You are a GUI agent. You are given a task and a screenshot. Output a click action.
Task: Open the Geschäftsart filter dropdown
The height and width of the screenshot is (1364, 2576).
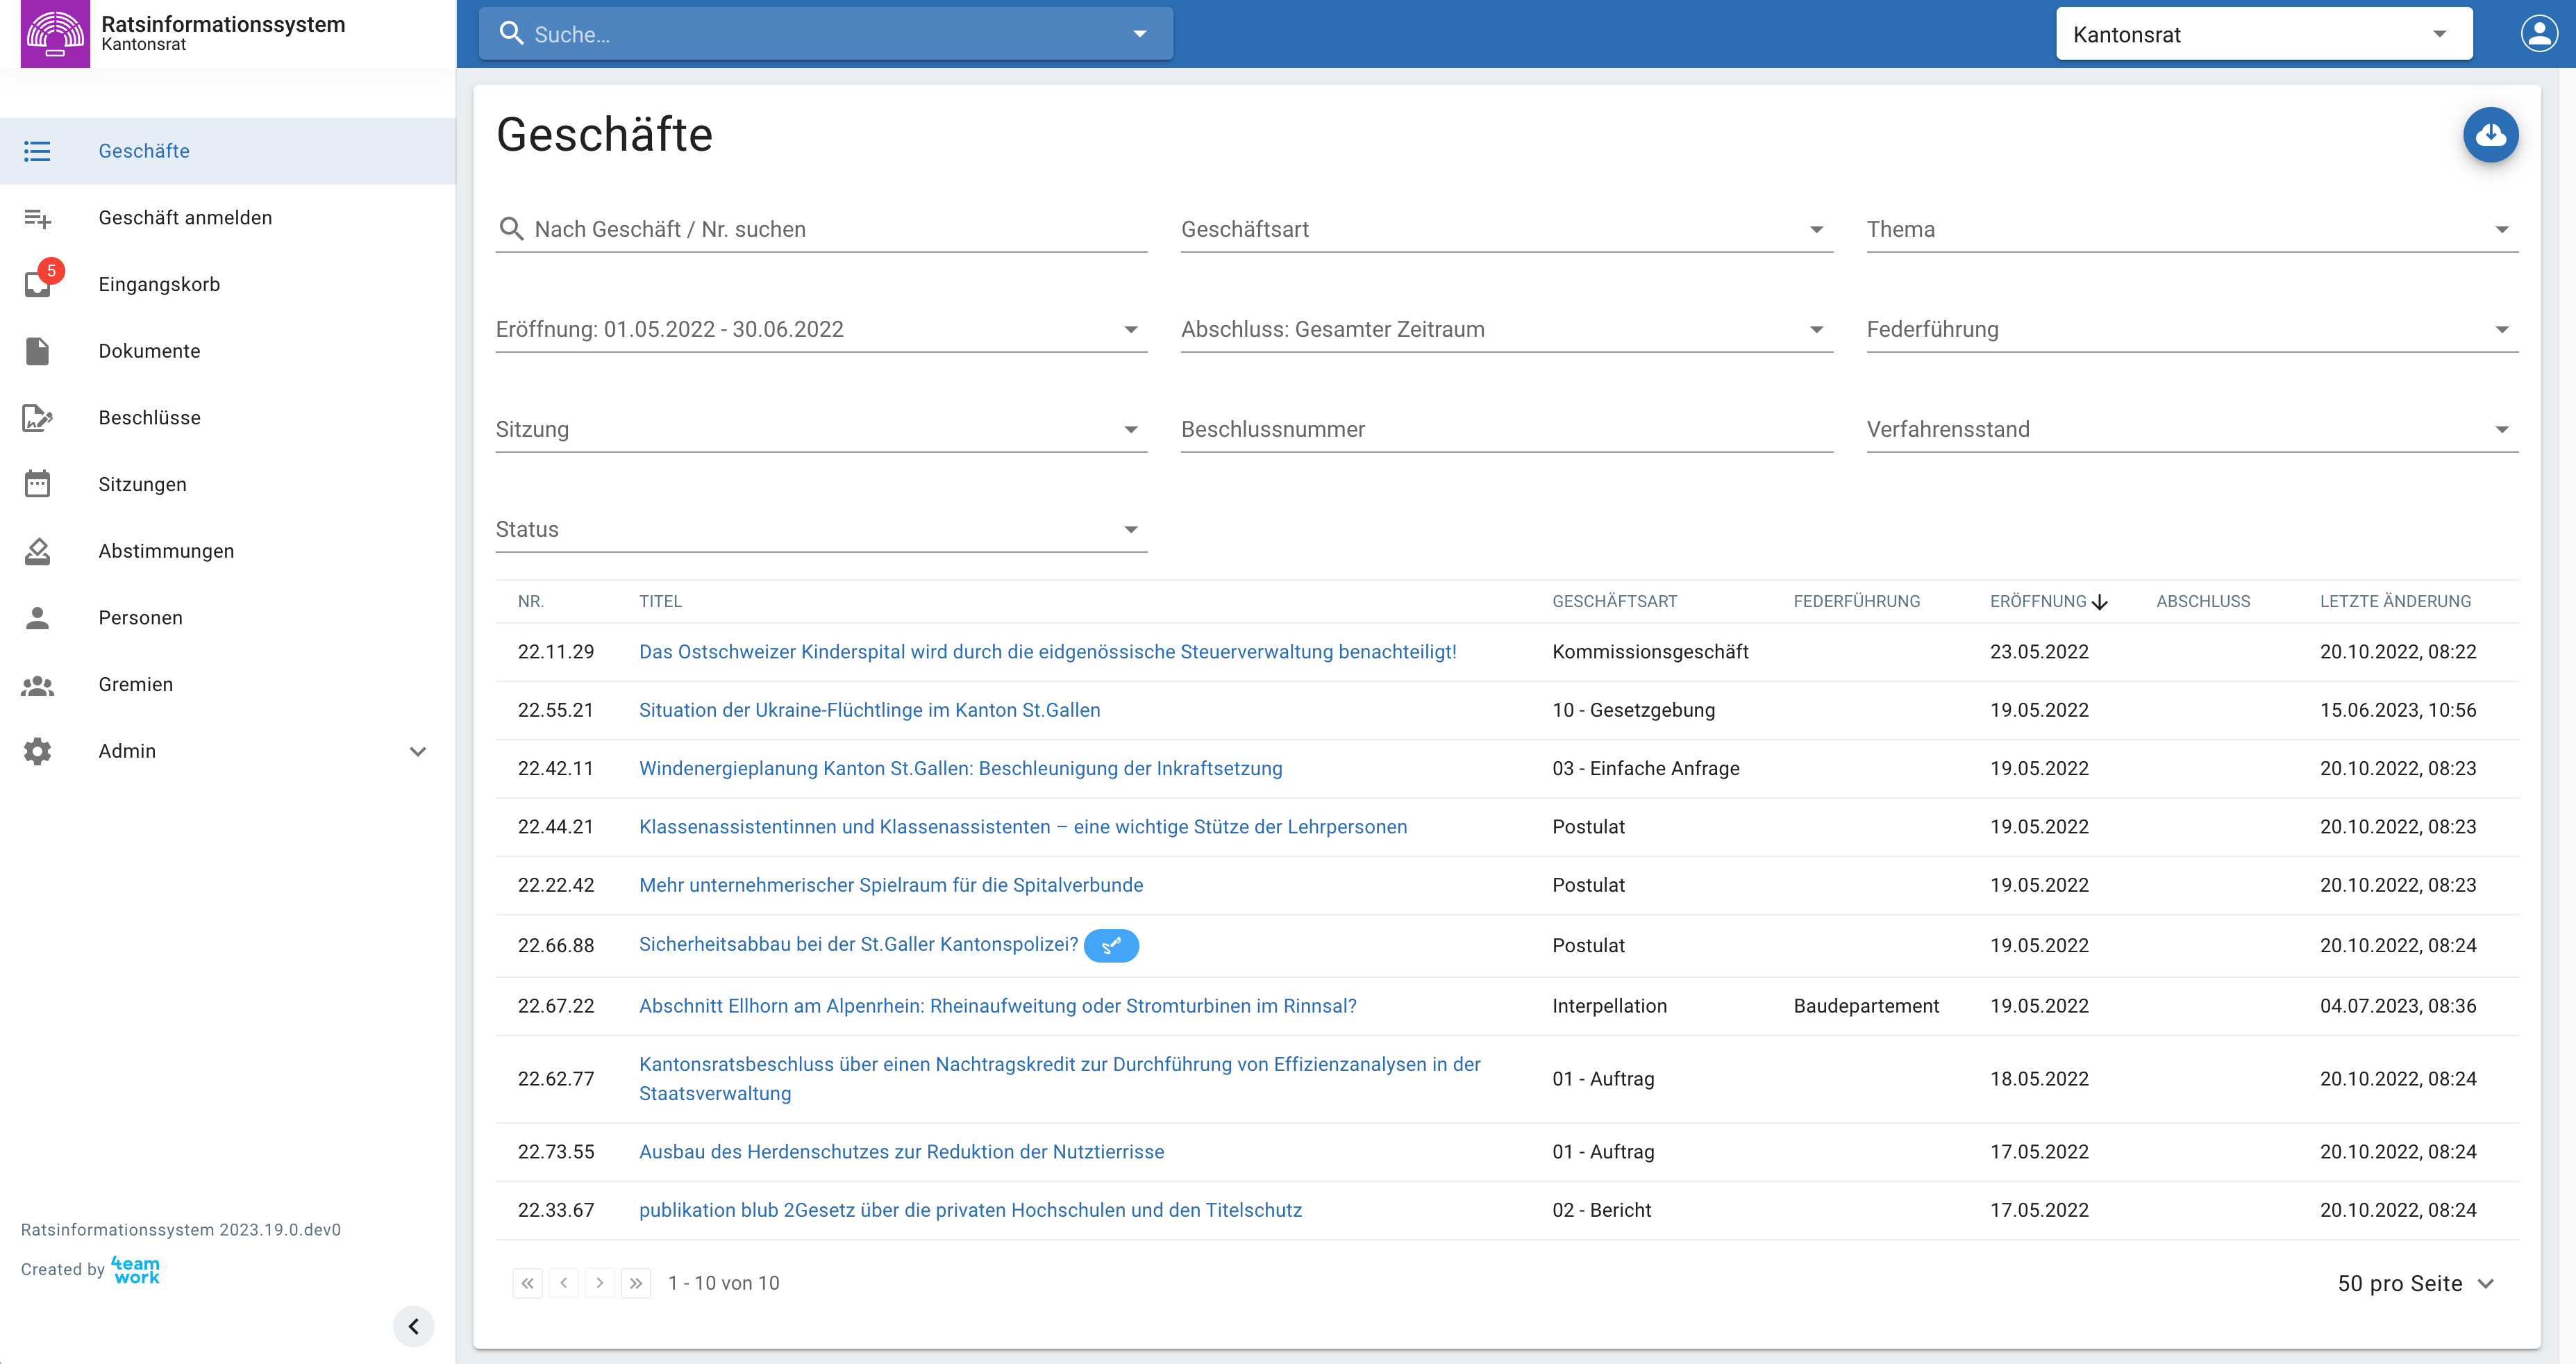[1506, 229]
